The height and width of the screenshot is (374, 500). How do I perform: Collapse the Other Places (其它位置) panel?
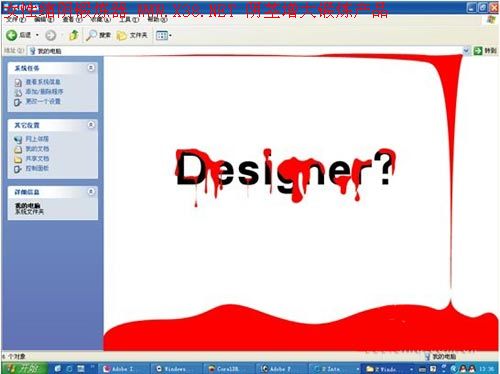(x=91, y=125)
